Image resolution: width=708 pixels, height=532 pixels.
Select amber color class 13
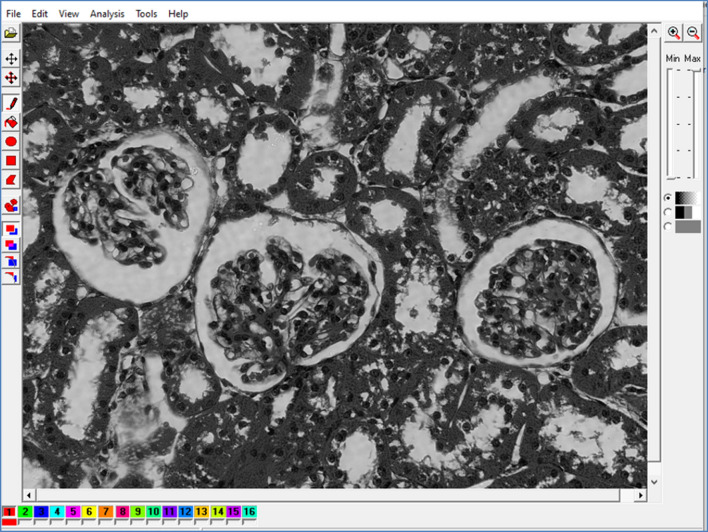coord(201,512)
